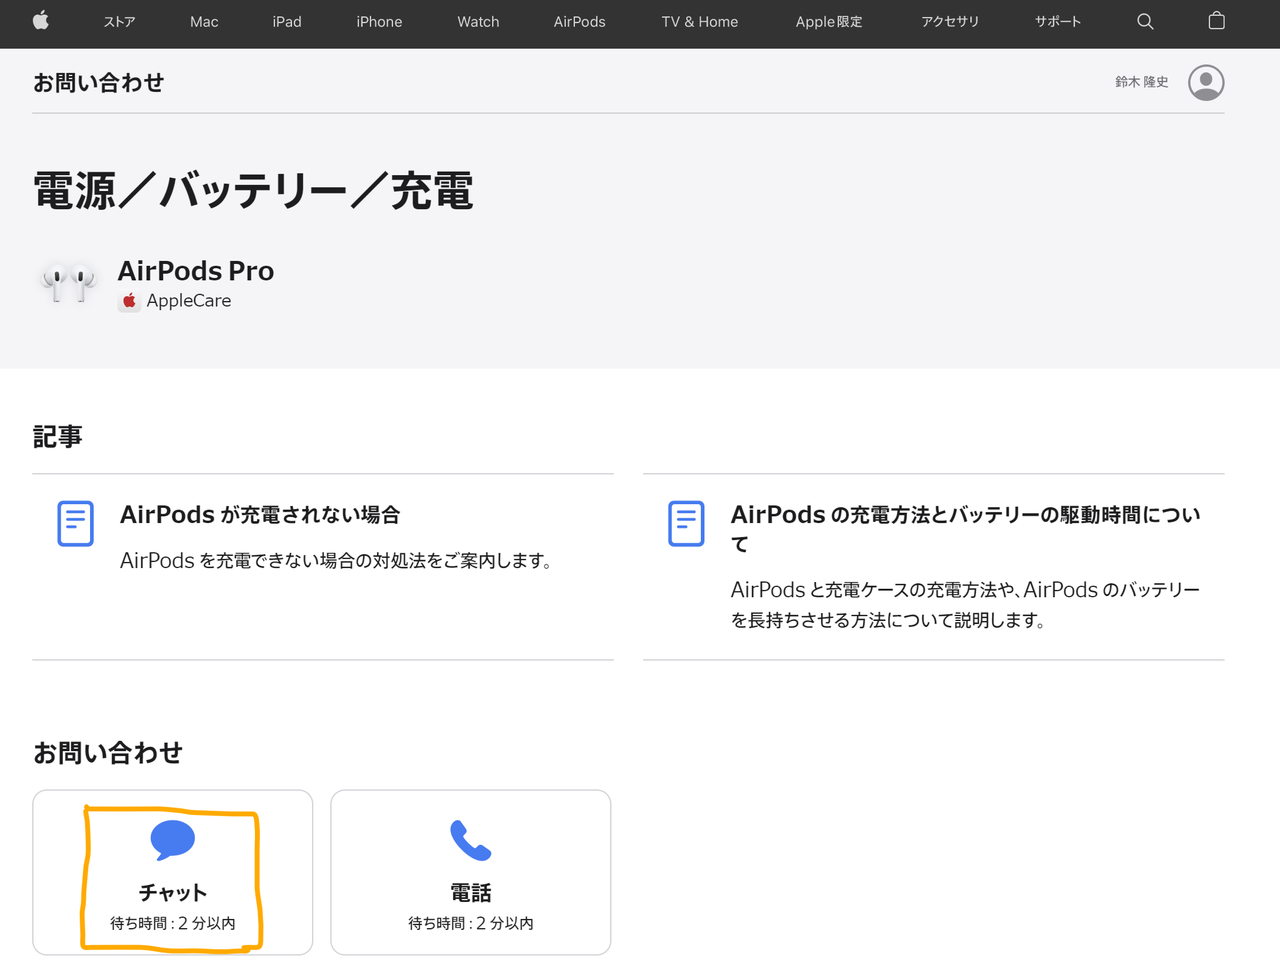Open the ストア menu item
Viewport: 1280px width, 978px height.
120,21
